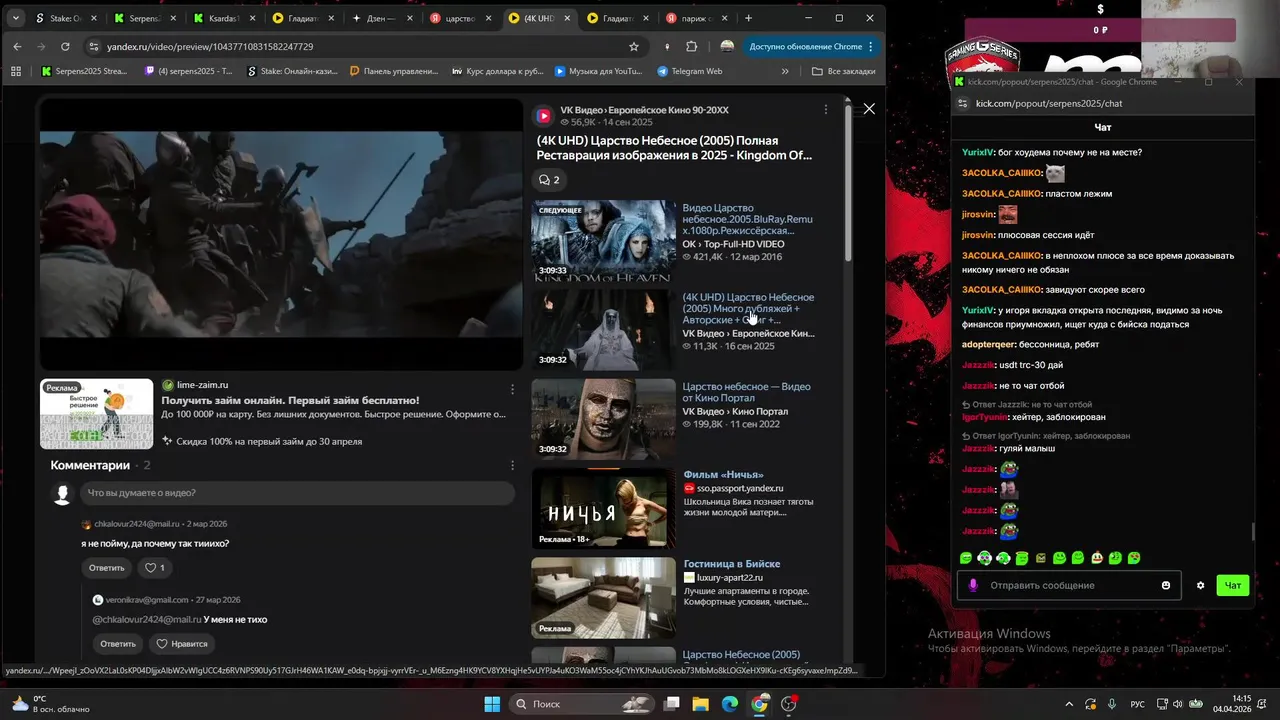This screenshot has height=720, width=1280.
Task: Click the Kick chat scrollbar
Action: 1251,531
